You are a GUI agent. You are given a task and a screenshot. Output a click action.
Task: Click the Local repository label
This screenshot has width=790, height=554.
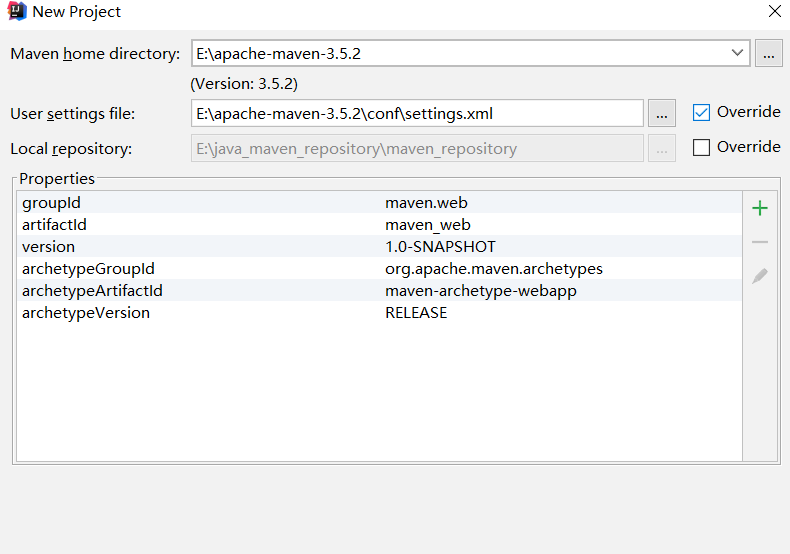(71, 149)
